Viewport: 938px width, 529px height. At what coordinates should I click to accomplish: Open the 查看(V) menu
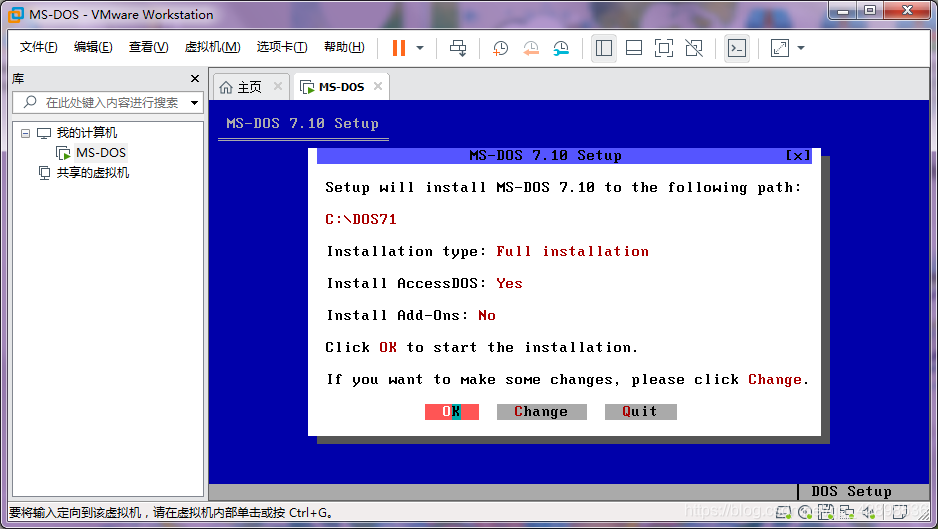[148, 47]
